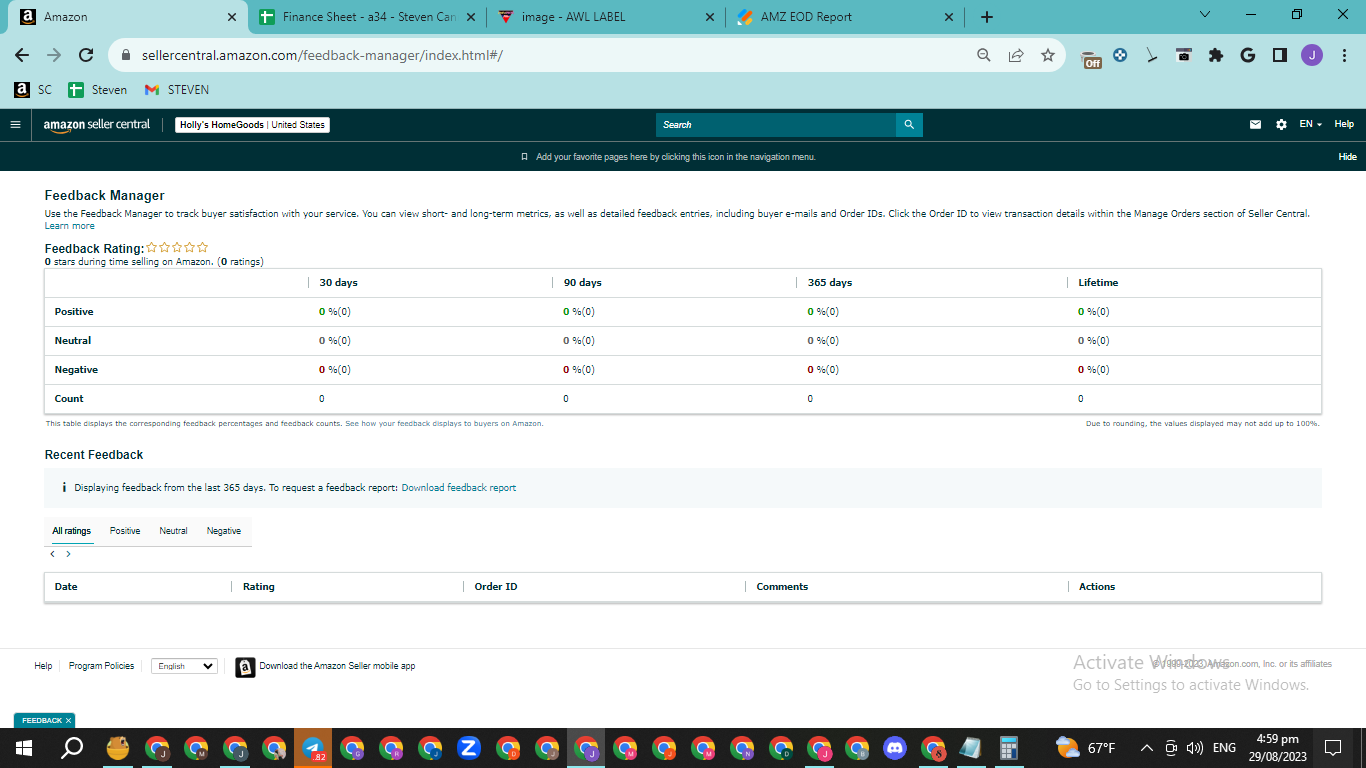The image size is (1366, 768).
Task: Open Seller Central settings gear
Action: [1281, 125]
